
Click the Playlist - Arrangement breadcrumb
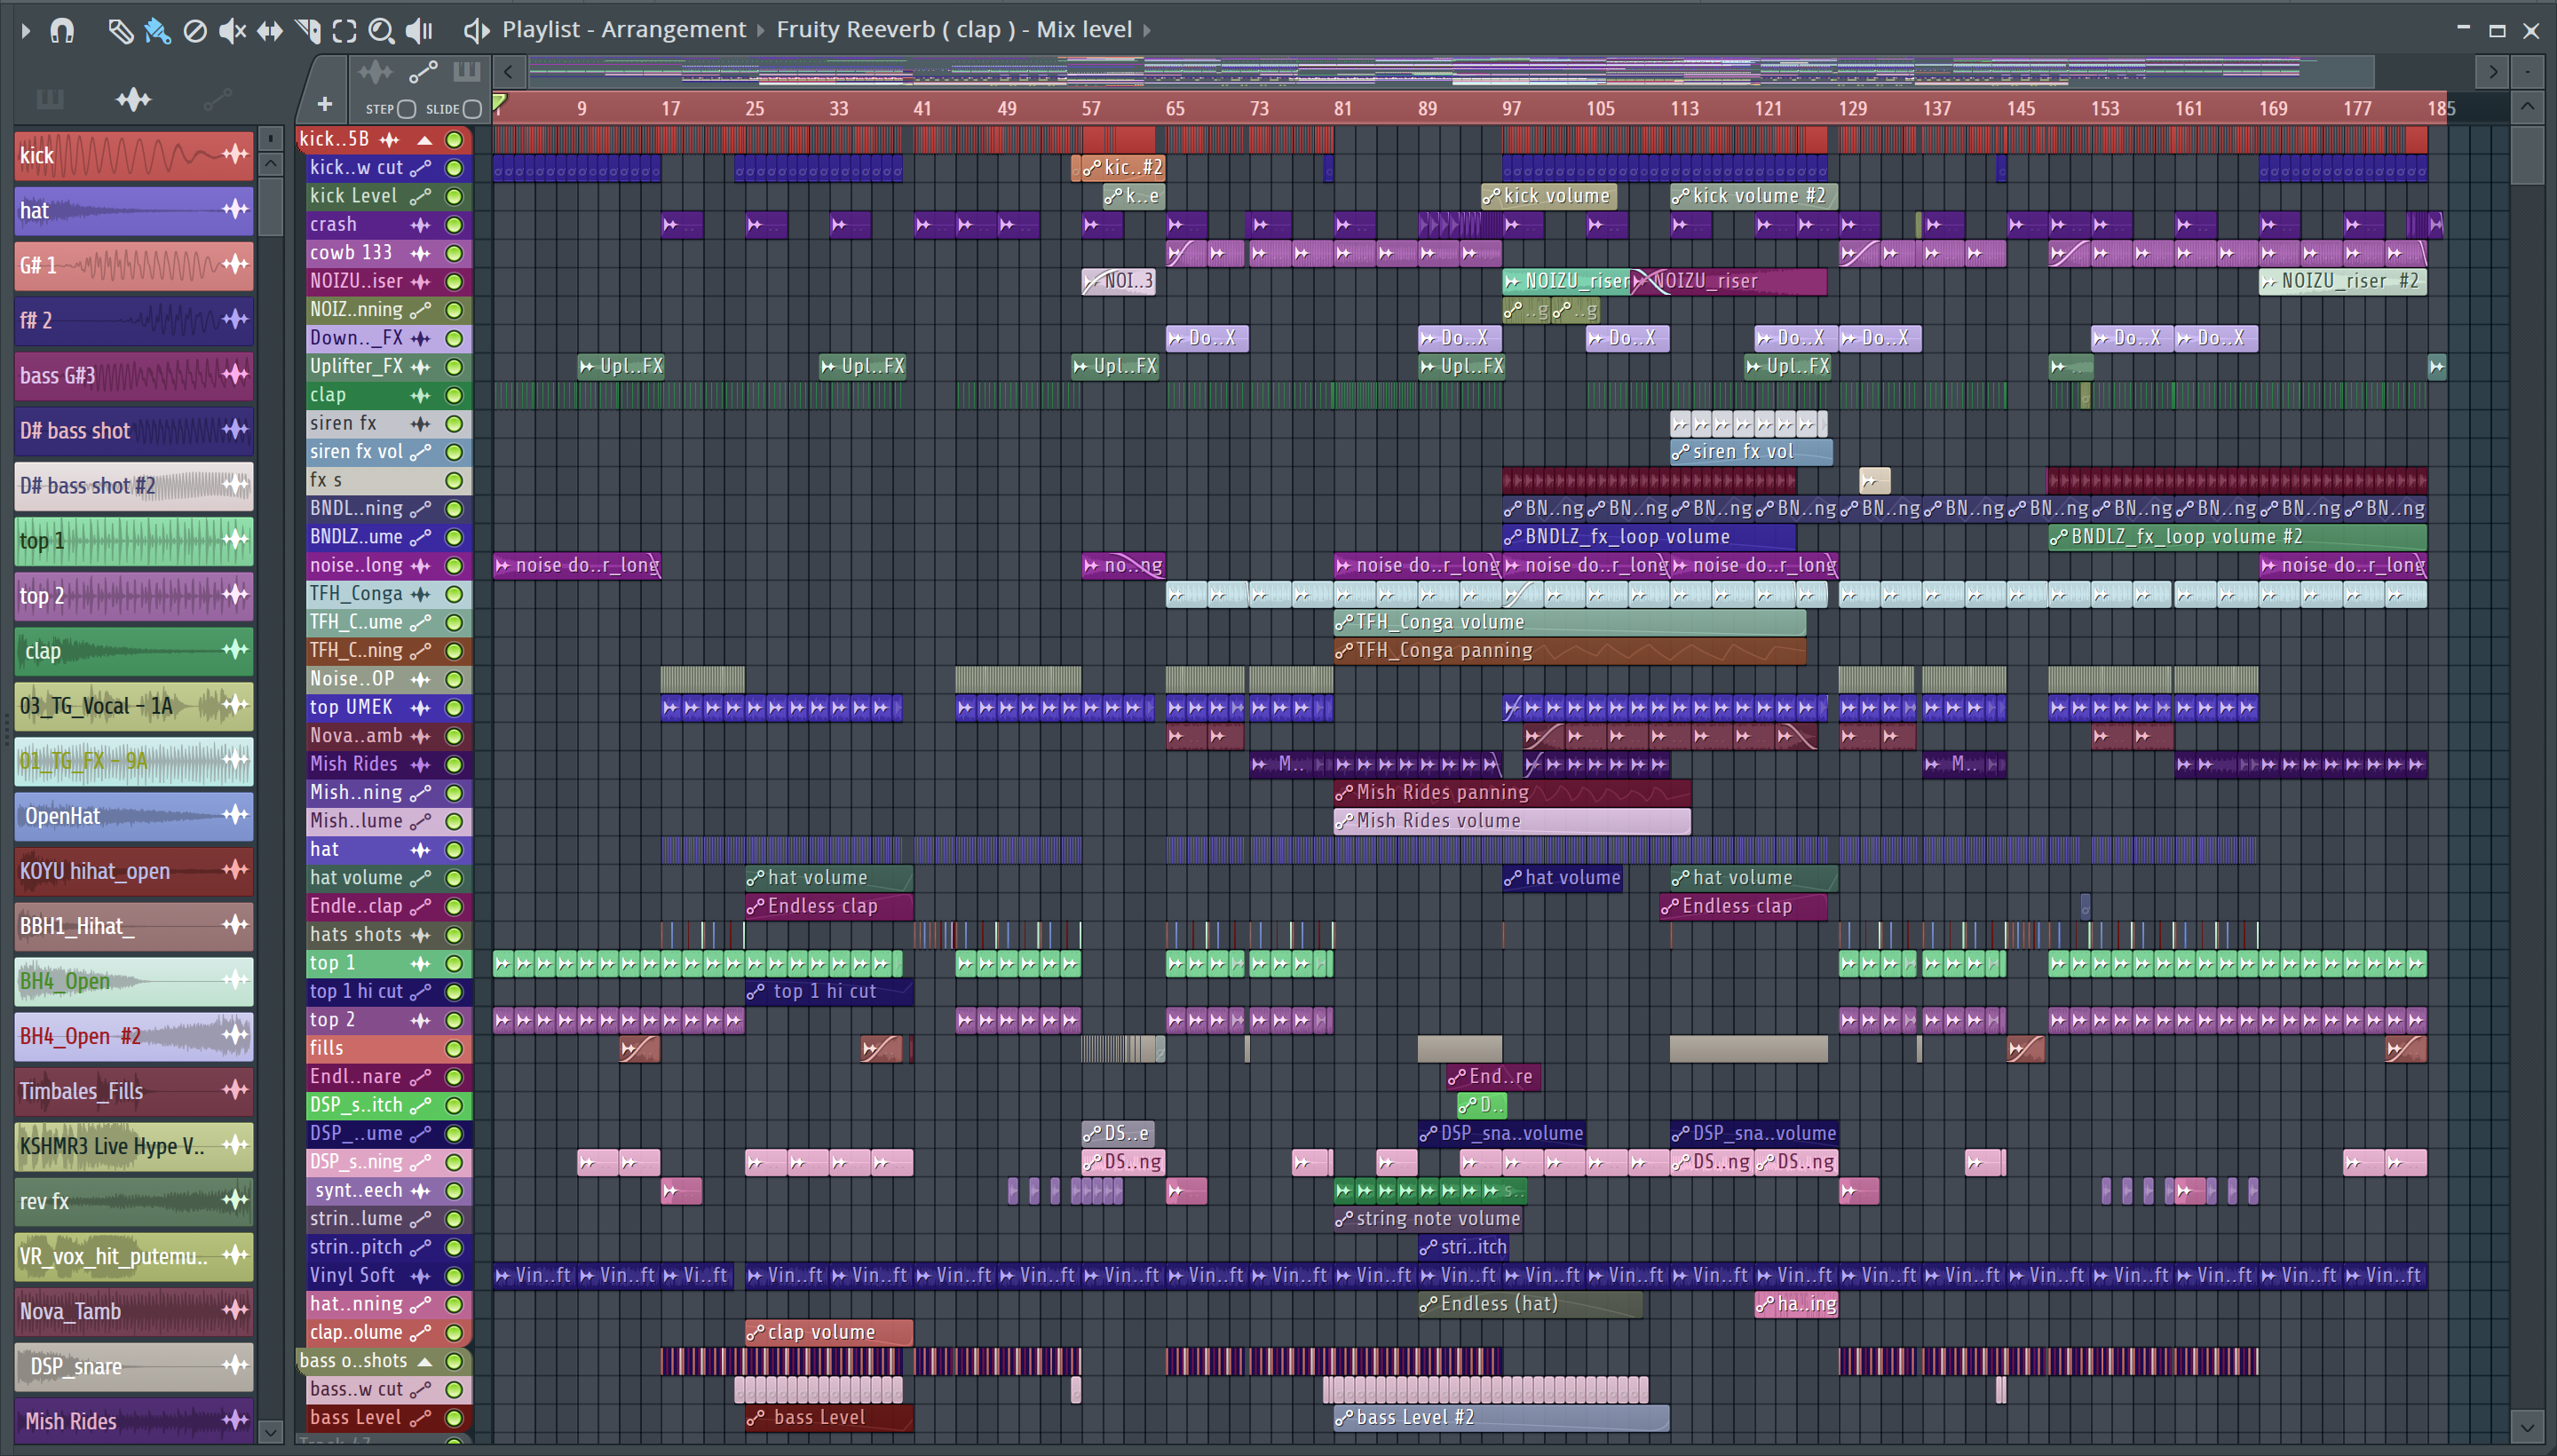624,30
